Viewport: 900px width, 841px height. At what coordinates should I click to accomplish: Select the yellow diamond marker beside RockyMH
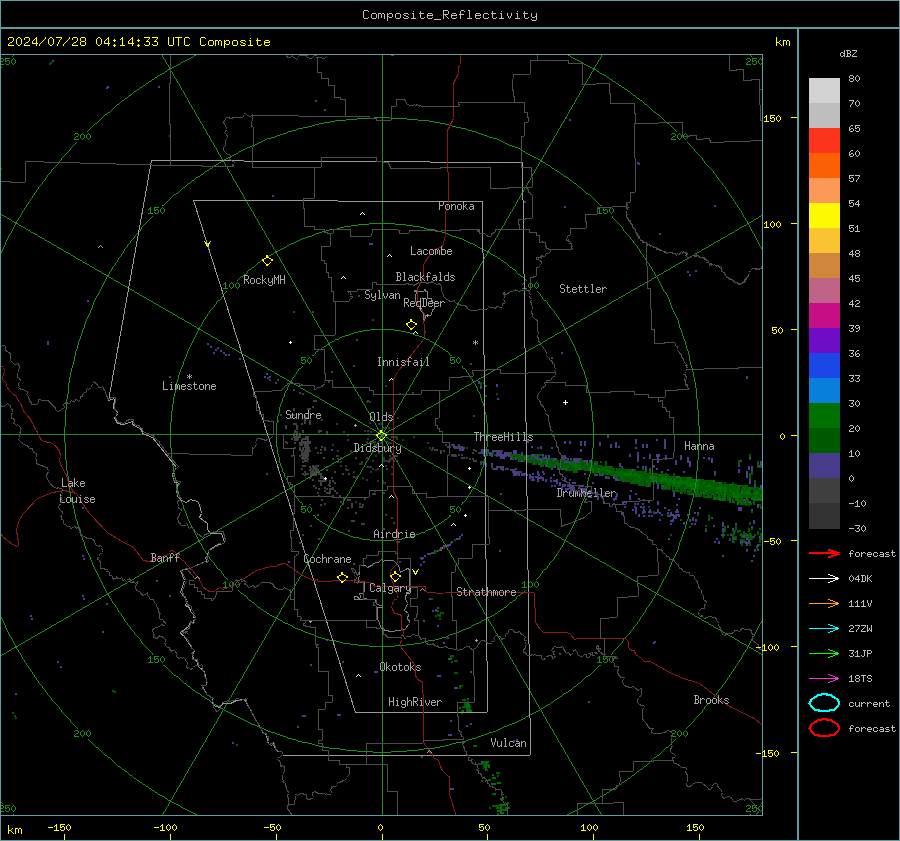[x=267, y=261]
